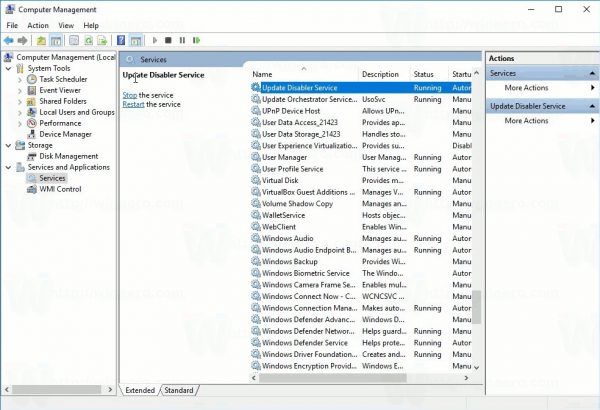The image size is (600, 410).
Task: Click scroll-down arrow of services list
Action: tap(476, 367)
